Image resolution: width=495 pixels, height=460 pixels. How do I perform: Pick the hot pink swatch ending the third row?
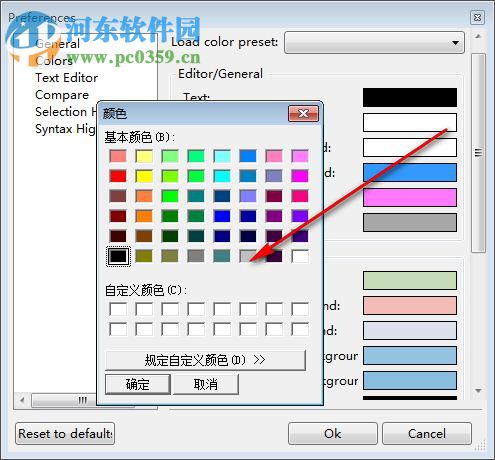300,196
